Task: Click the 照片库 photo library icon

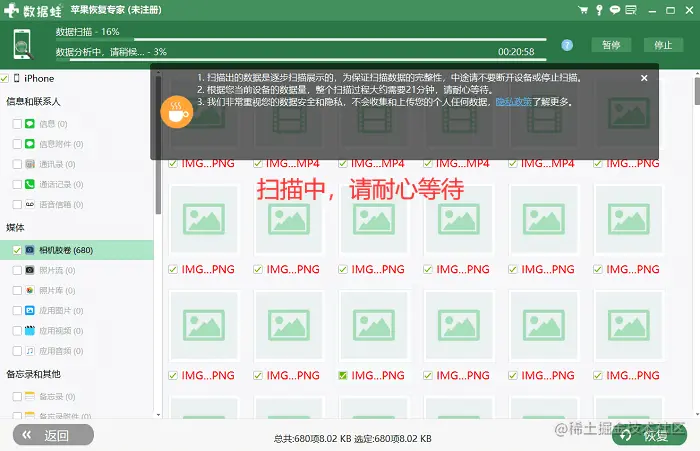Action: 30,290
